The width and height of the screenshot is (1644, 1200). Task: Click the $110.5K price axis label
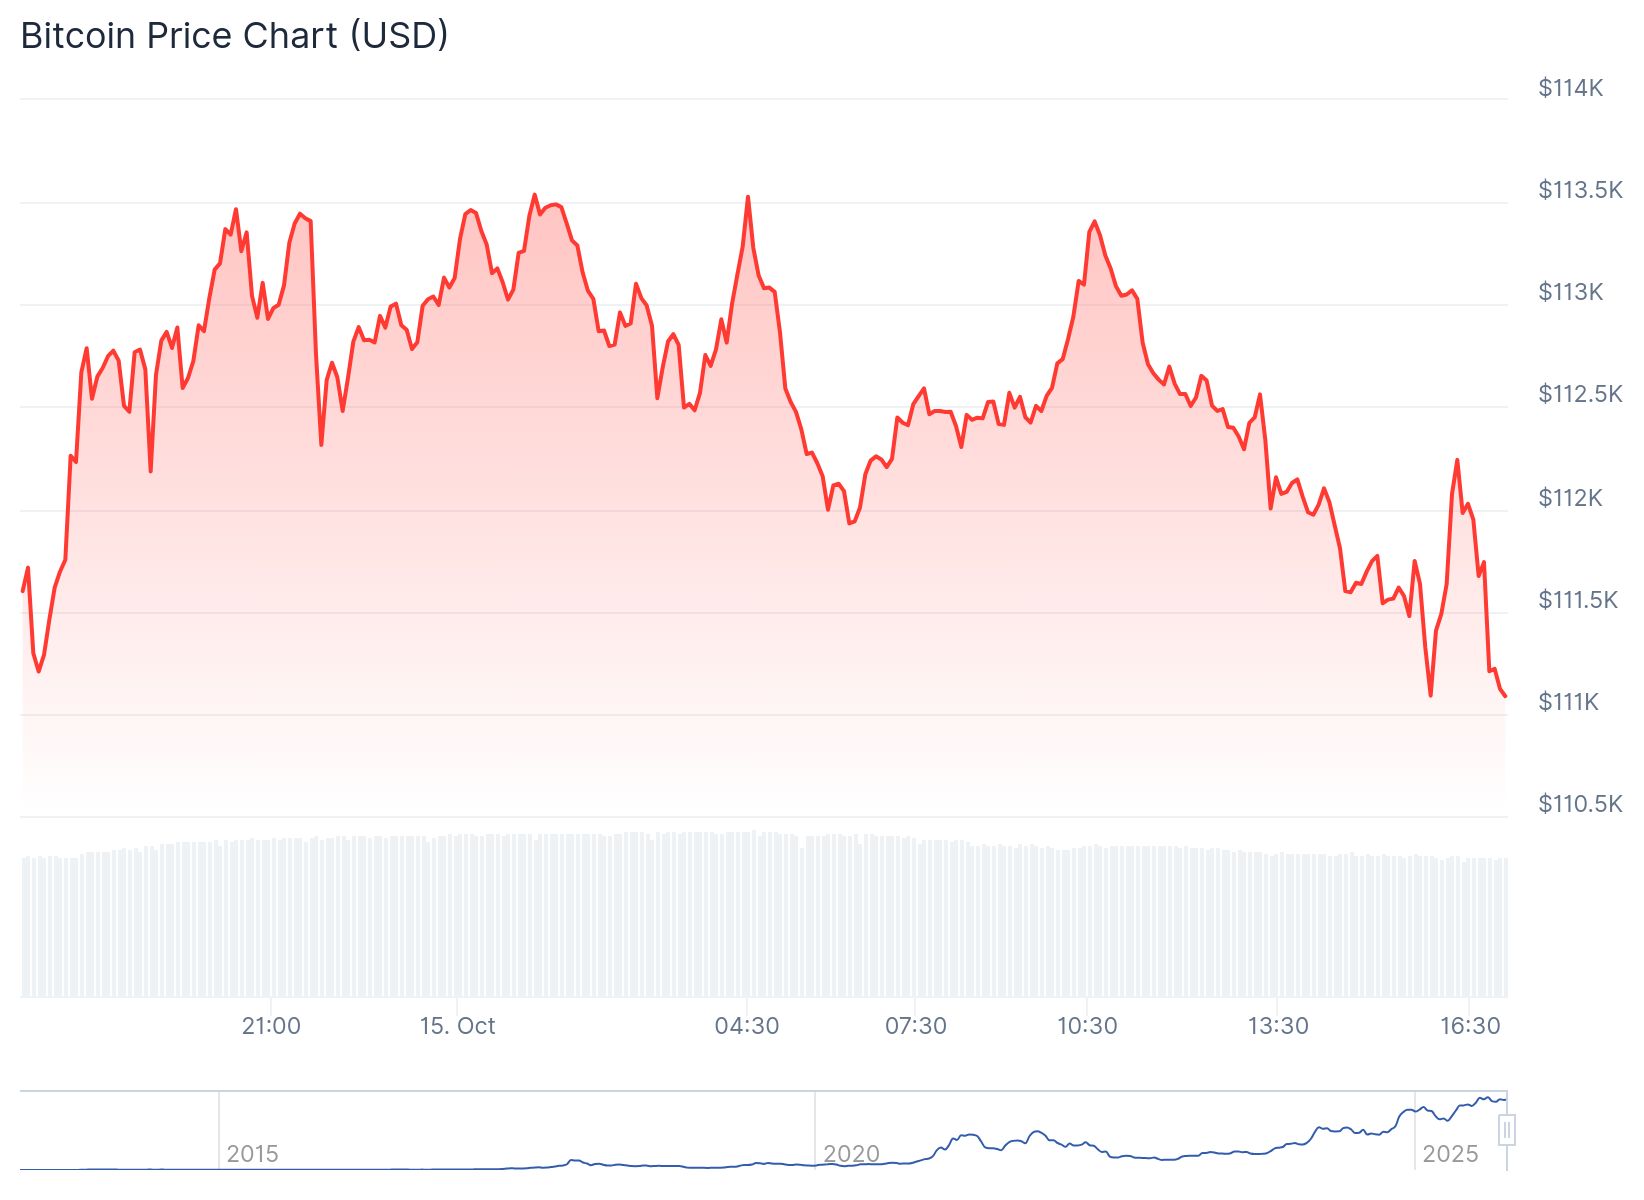tap(1580, 804)
